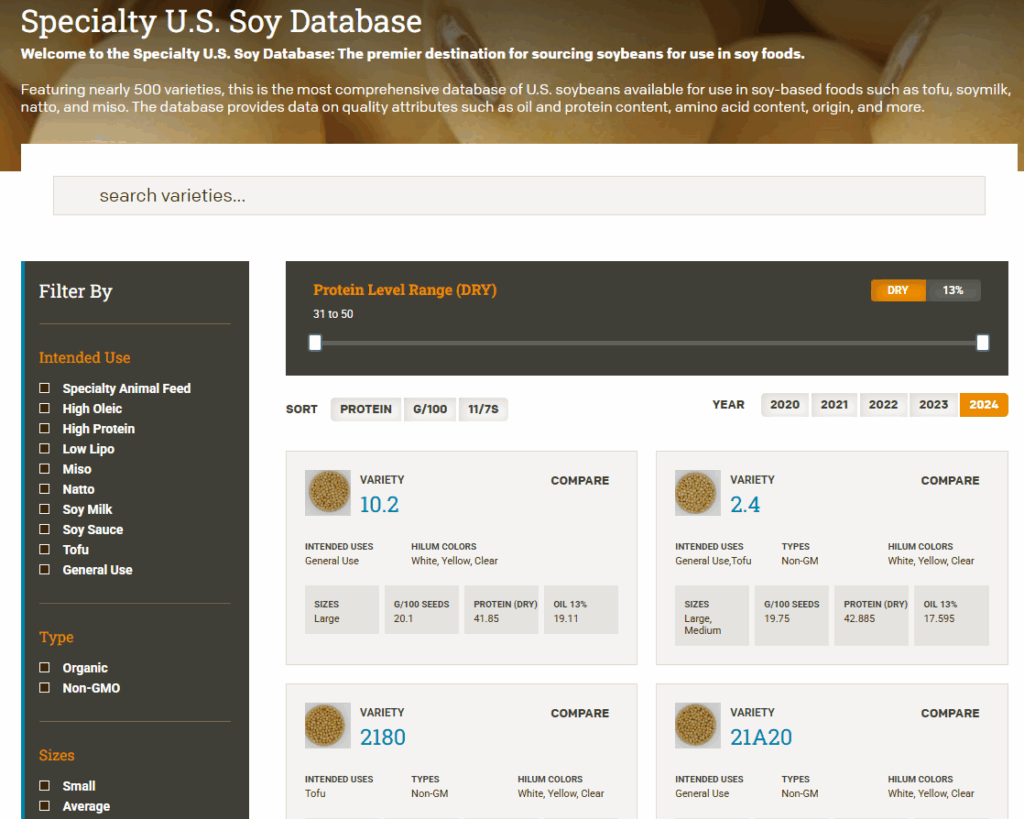
Task: Open variety 10.2 details link
Action: [379, 505]
